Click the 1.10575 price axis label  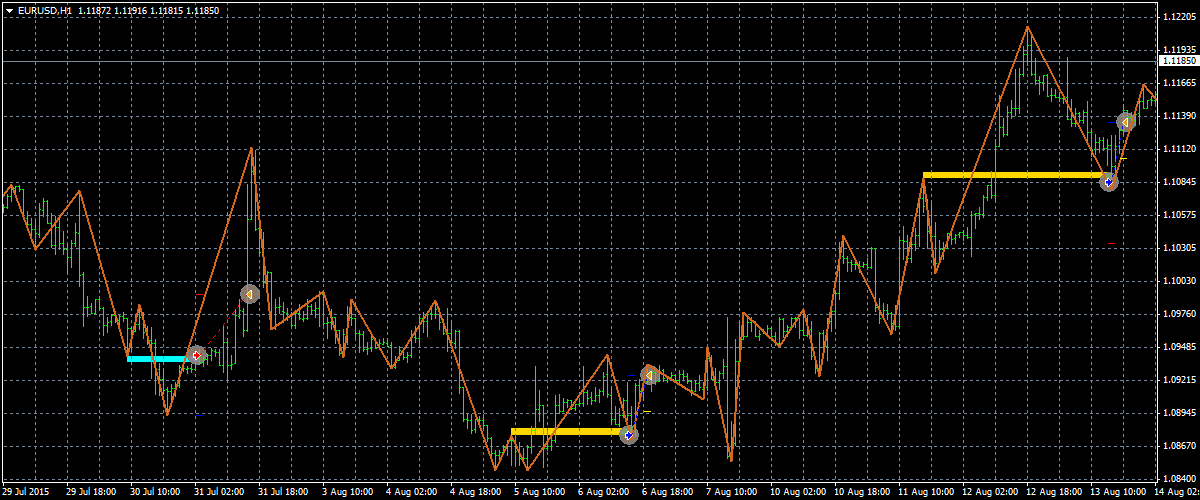(1180, 215)
